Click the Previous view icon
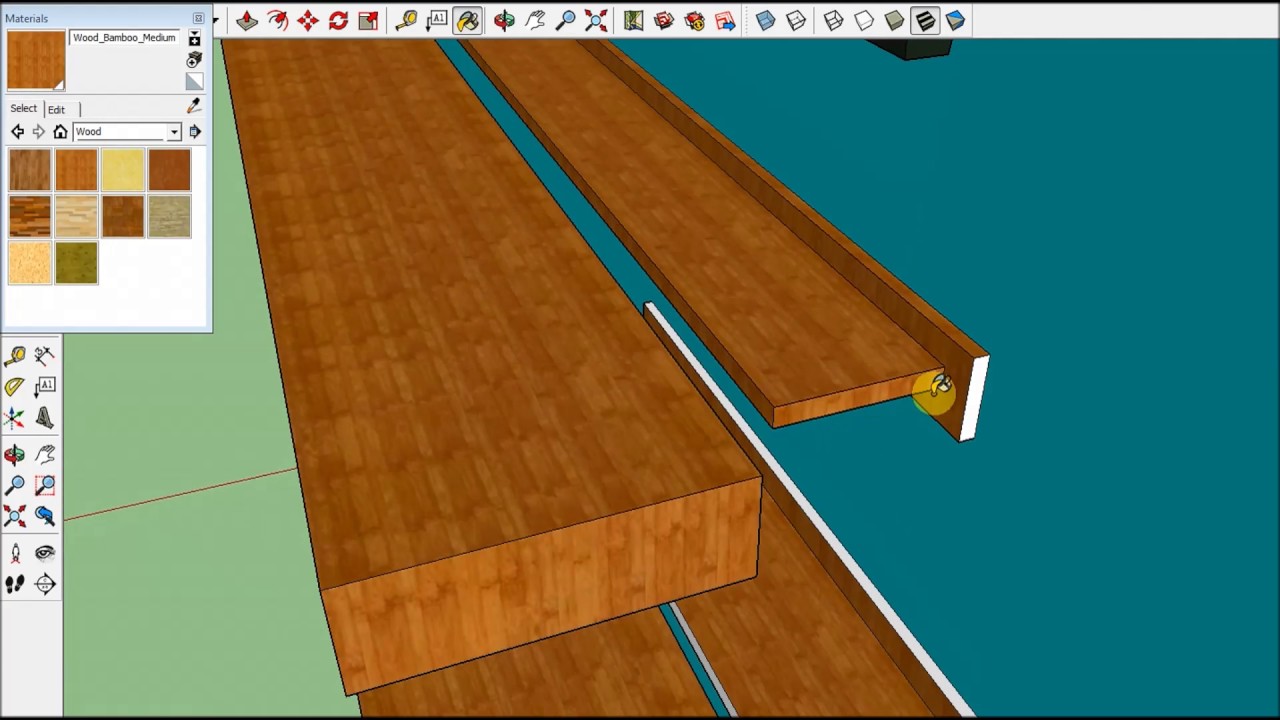The height and width of the screenshot is (720, 1280). (x=44, y=516)
